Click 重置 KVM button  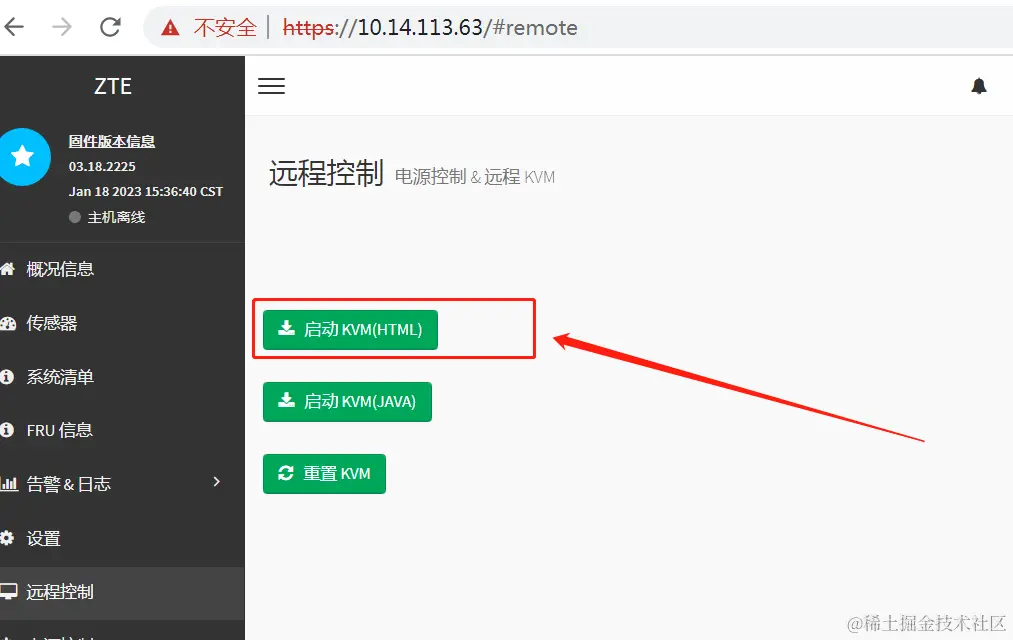pos(324,474)
